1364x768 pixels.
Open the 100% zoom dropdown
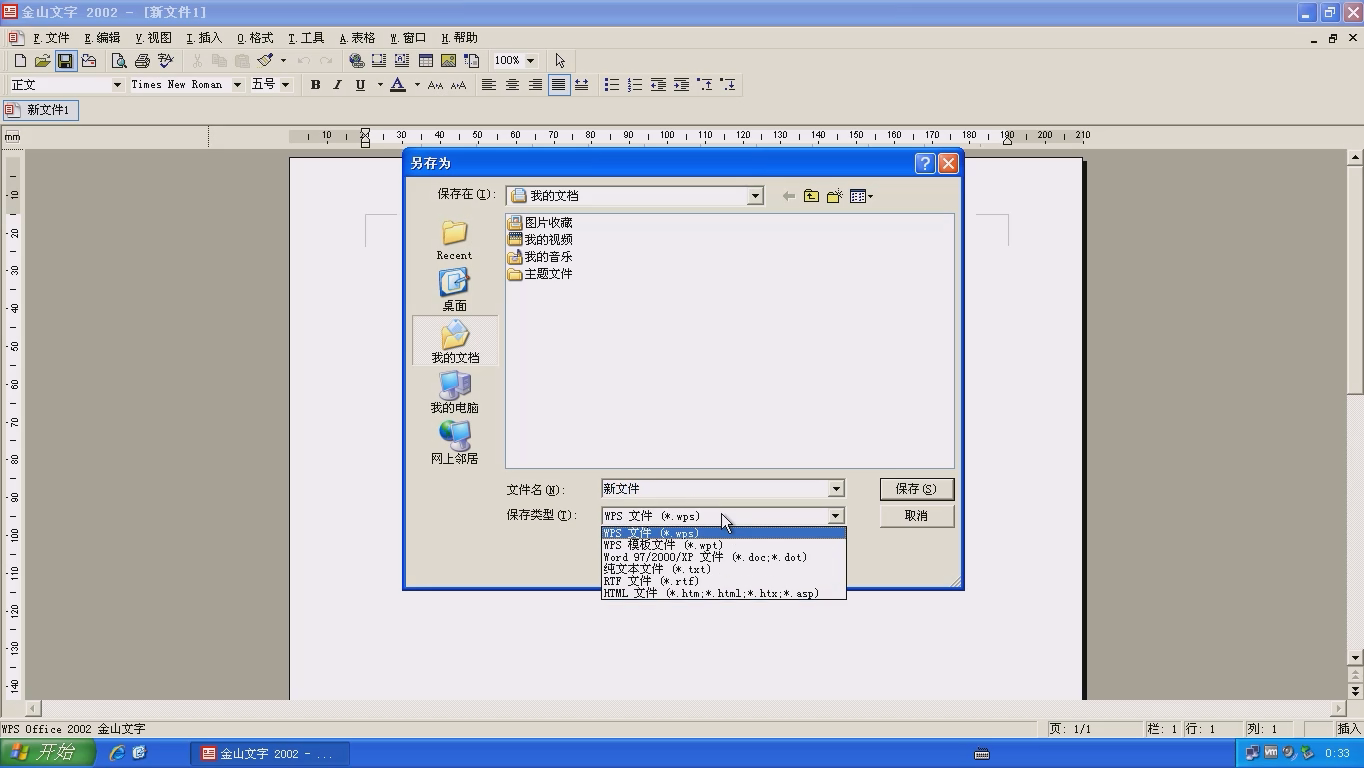530,61
